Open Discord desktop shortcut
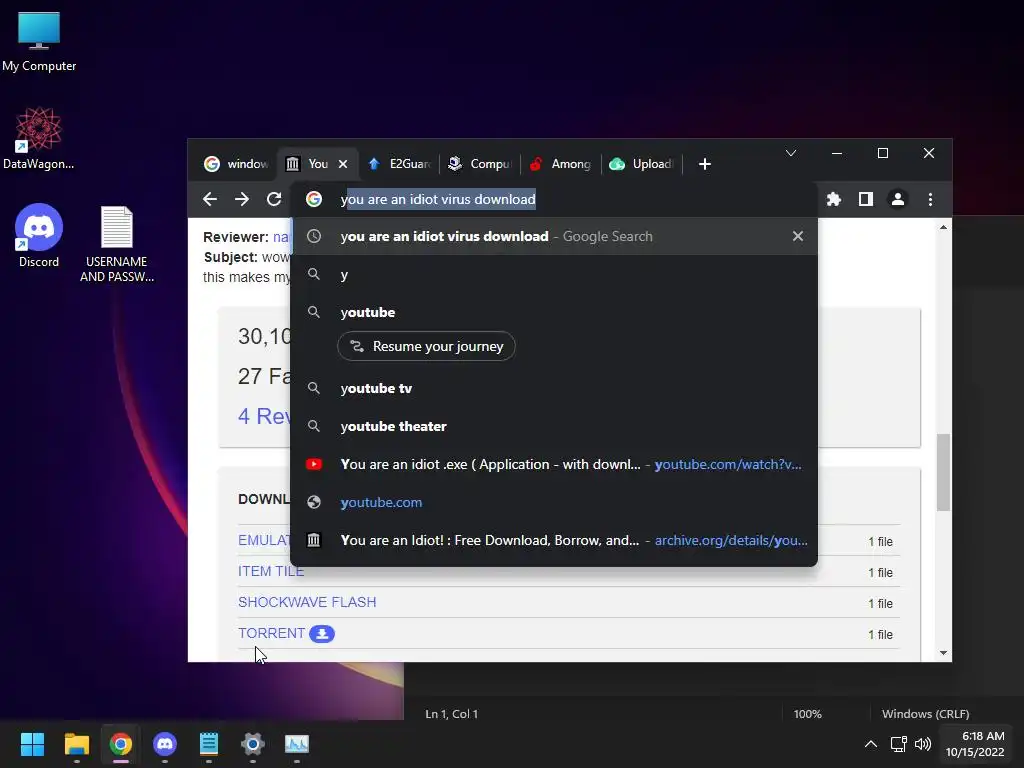The width and height of the screenshot is (1024, 768). pyautogui.click(x=39, y=236)
